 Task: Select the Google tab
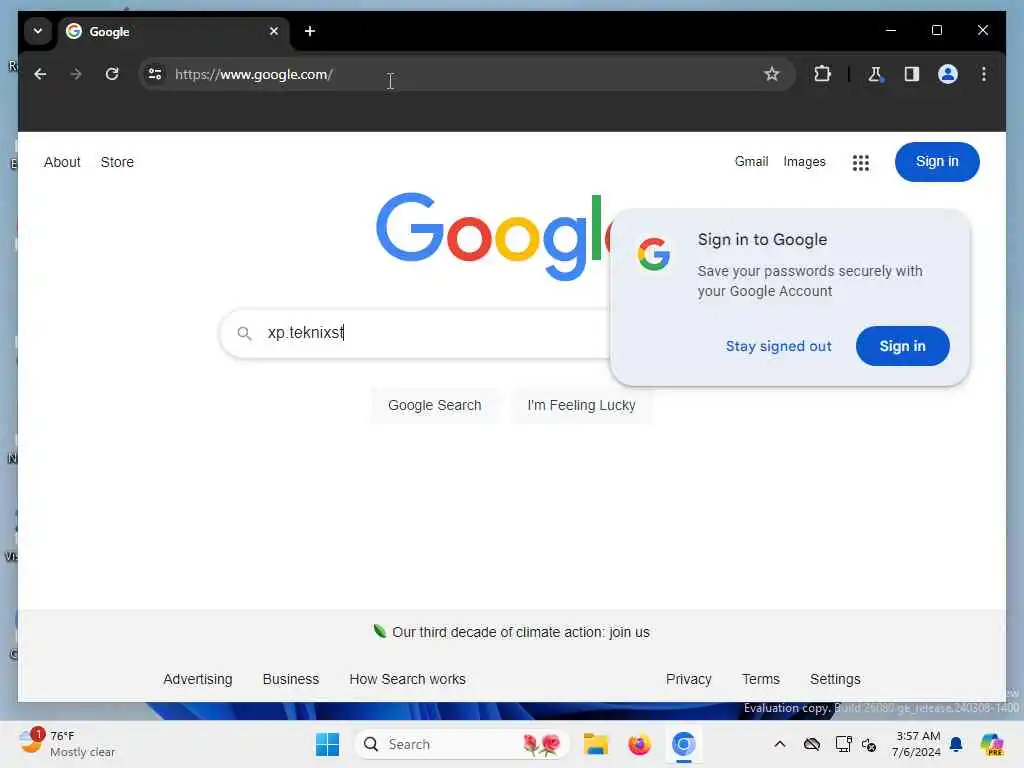click(174, 31)
